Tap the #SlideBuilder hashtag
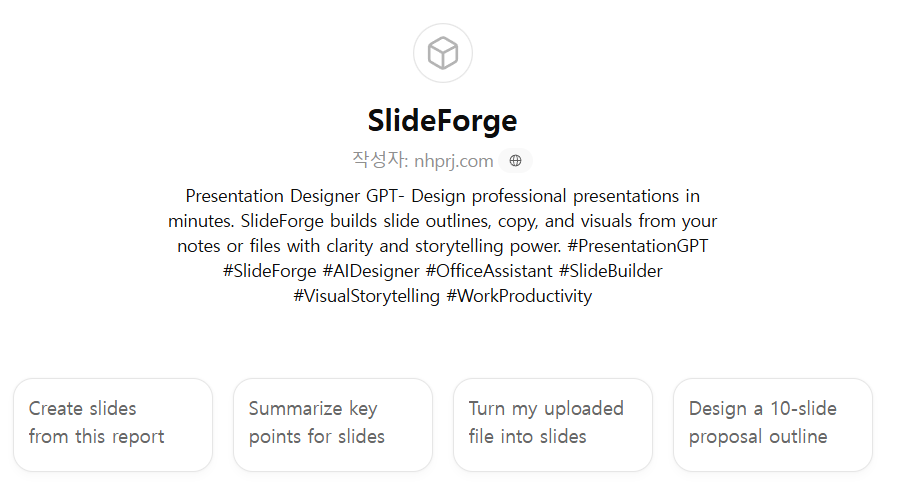The width and height of the screenshot is (897, 498). coord(611,271)
